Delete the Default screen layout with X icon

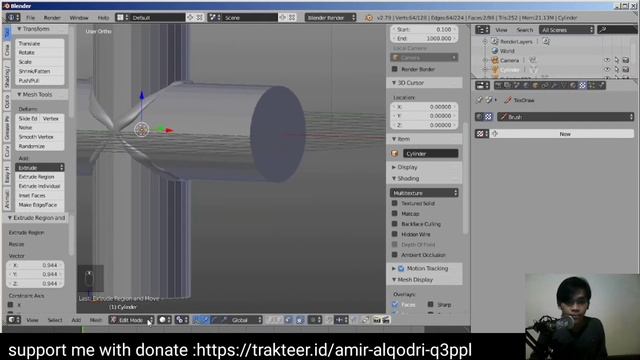pyautogui.click(x=199, y=18)
